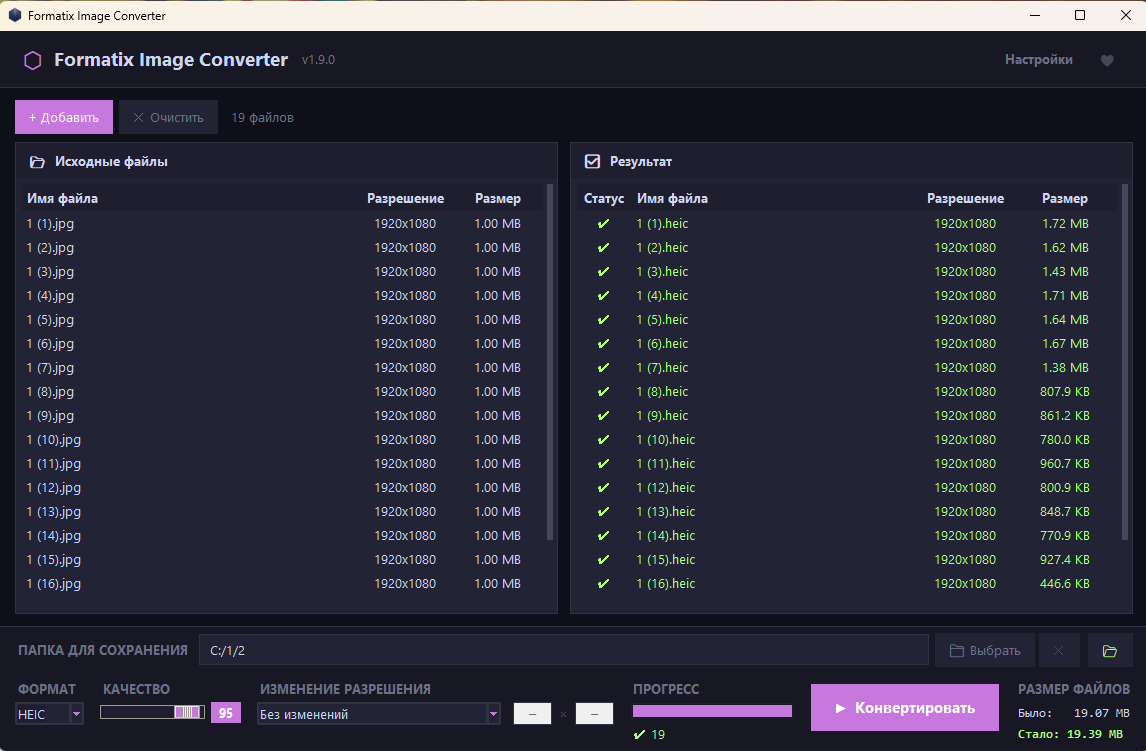
Task: Click the app icon in the title bar
Action: (x=15, y=15)
